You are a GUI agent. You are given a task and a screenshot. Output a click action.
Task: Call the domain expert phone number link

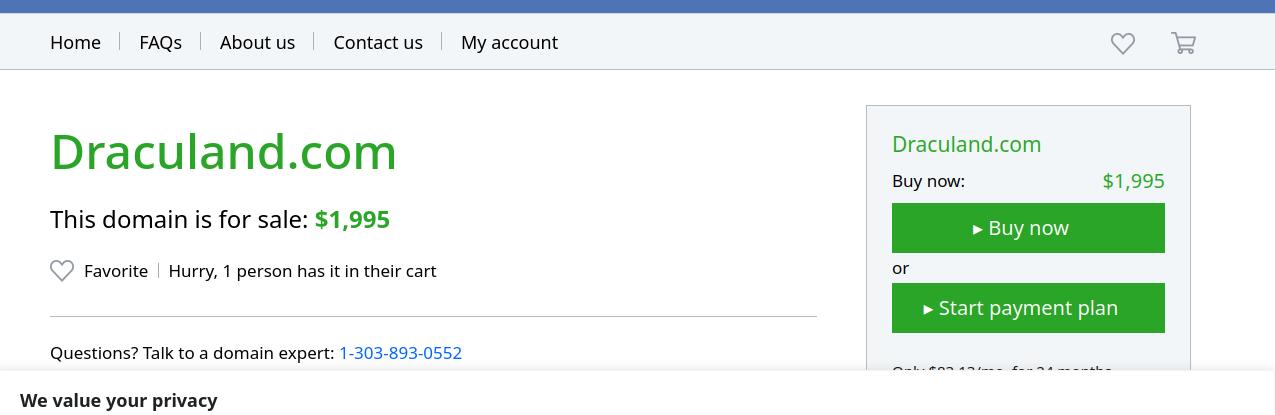400,353
